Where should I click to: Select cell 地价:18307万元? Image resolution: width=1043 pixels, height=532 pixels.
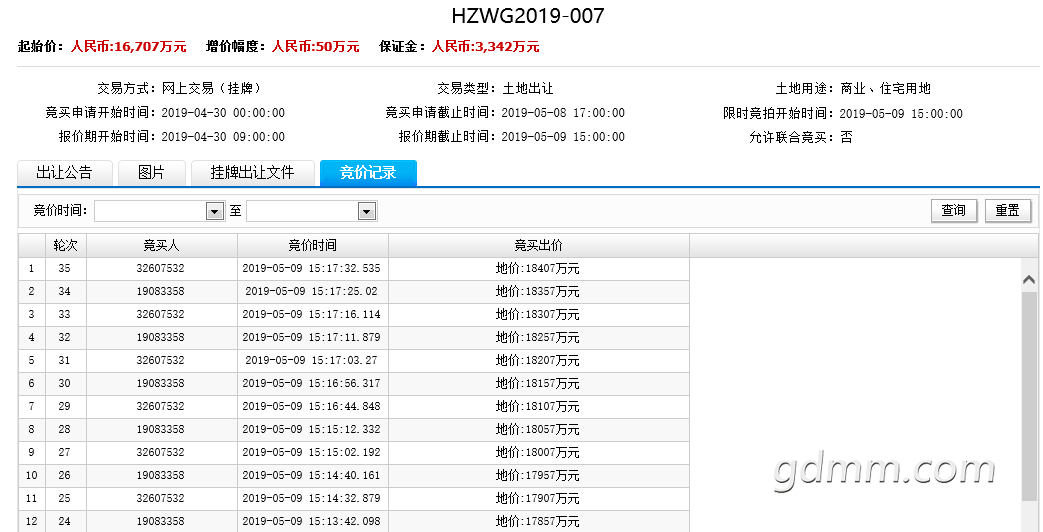coord(537,315)
